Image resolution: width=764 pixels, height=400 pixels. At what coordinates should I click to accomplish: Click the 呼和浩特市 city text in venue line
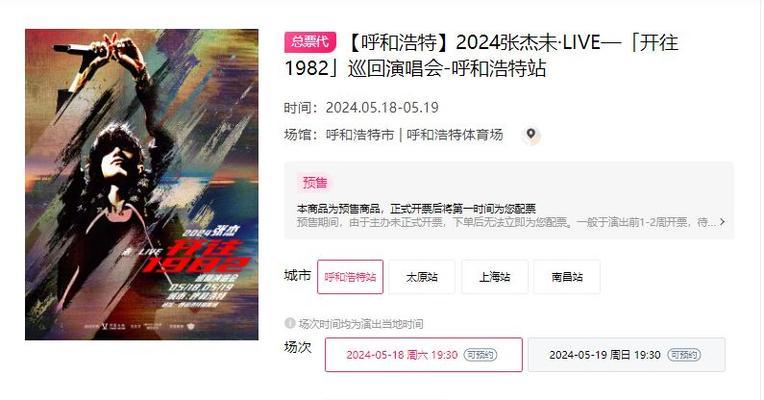tap(360, 135)
